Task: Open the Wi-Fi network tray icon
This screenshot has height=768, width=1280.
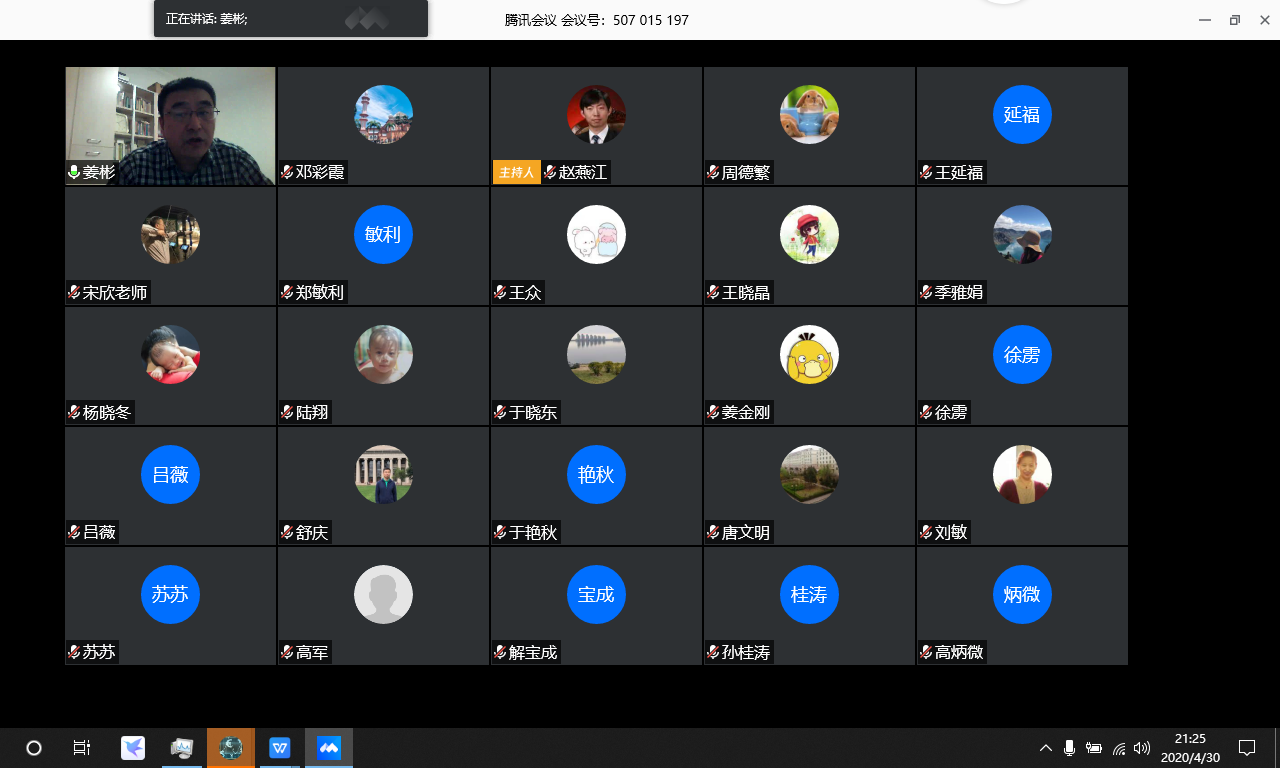Action: [x=1118, y=748]
